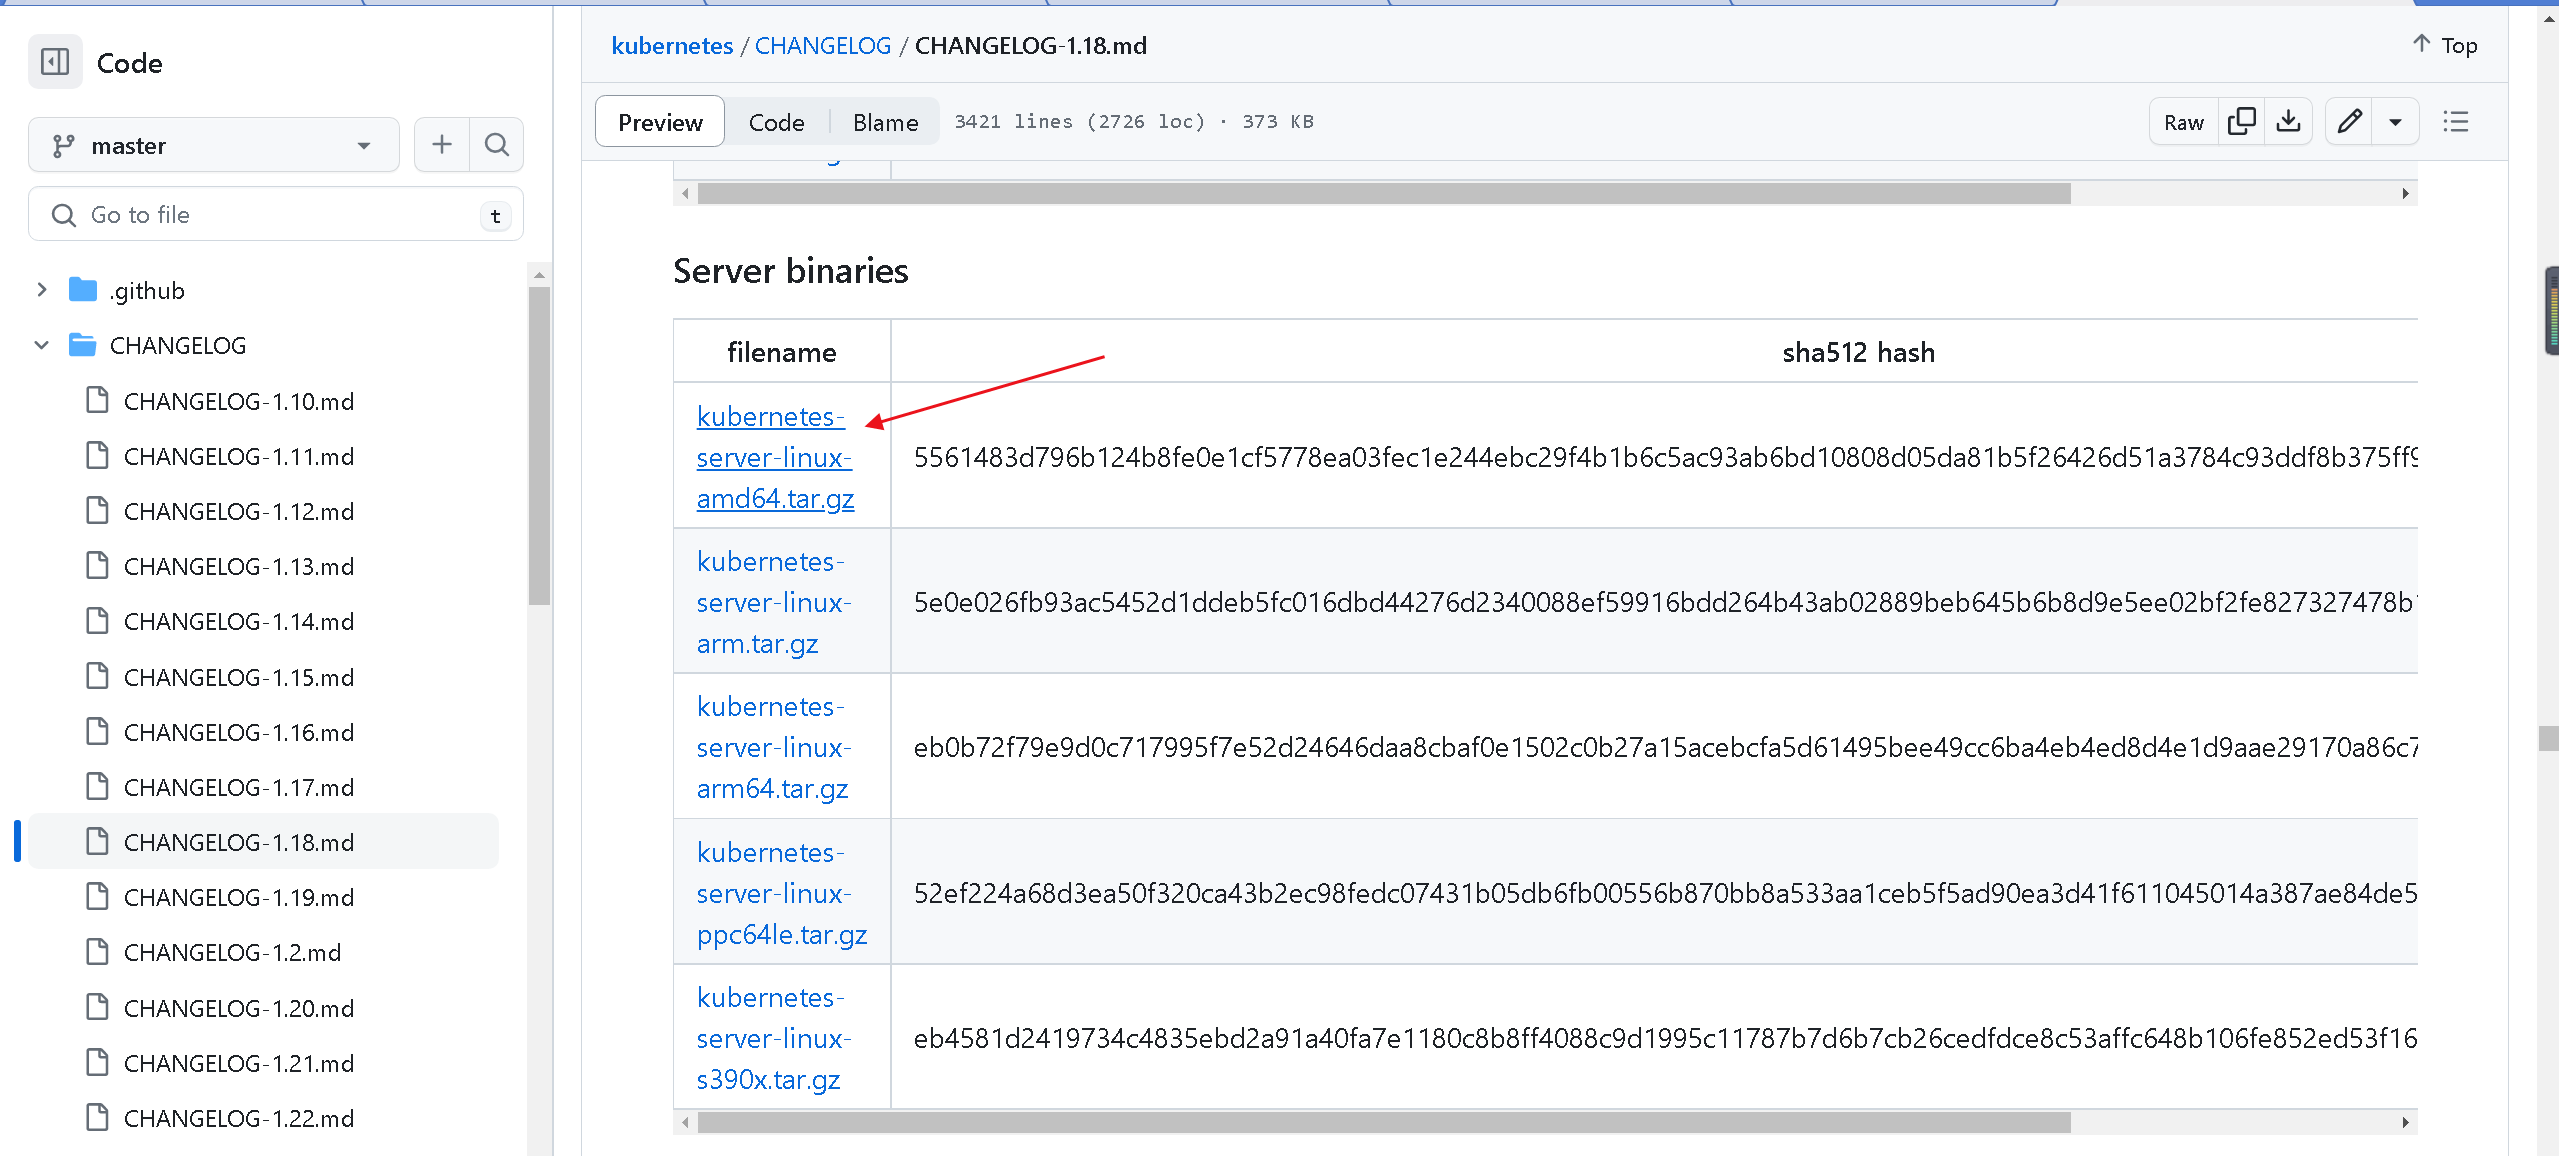Viewport: 2559px width, 1156px height.
Task: Open CHANGELOG-1.13.md file
Action: pyautogui.click(x=239, y=566)
